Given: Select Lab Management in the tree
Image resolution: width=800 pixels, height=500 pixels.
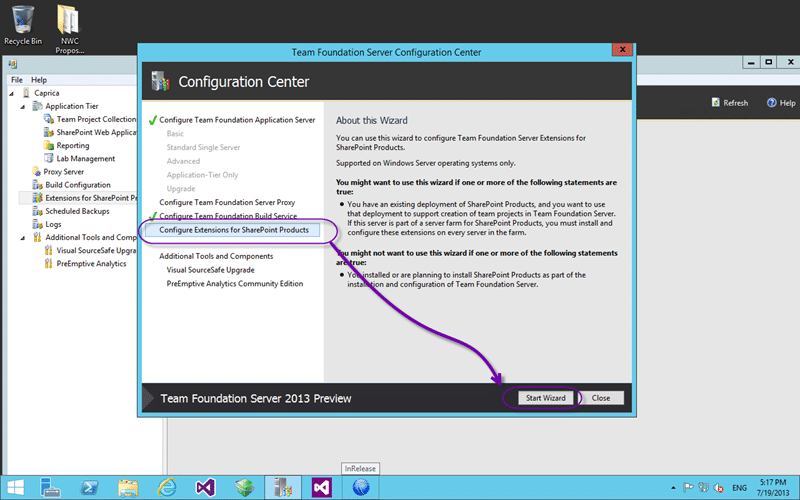Looking at the screenshot, I should click(86, 159).
